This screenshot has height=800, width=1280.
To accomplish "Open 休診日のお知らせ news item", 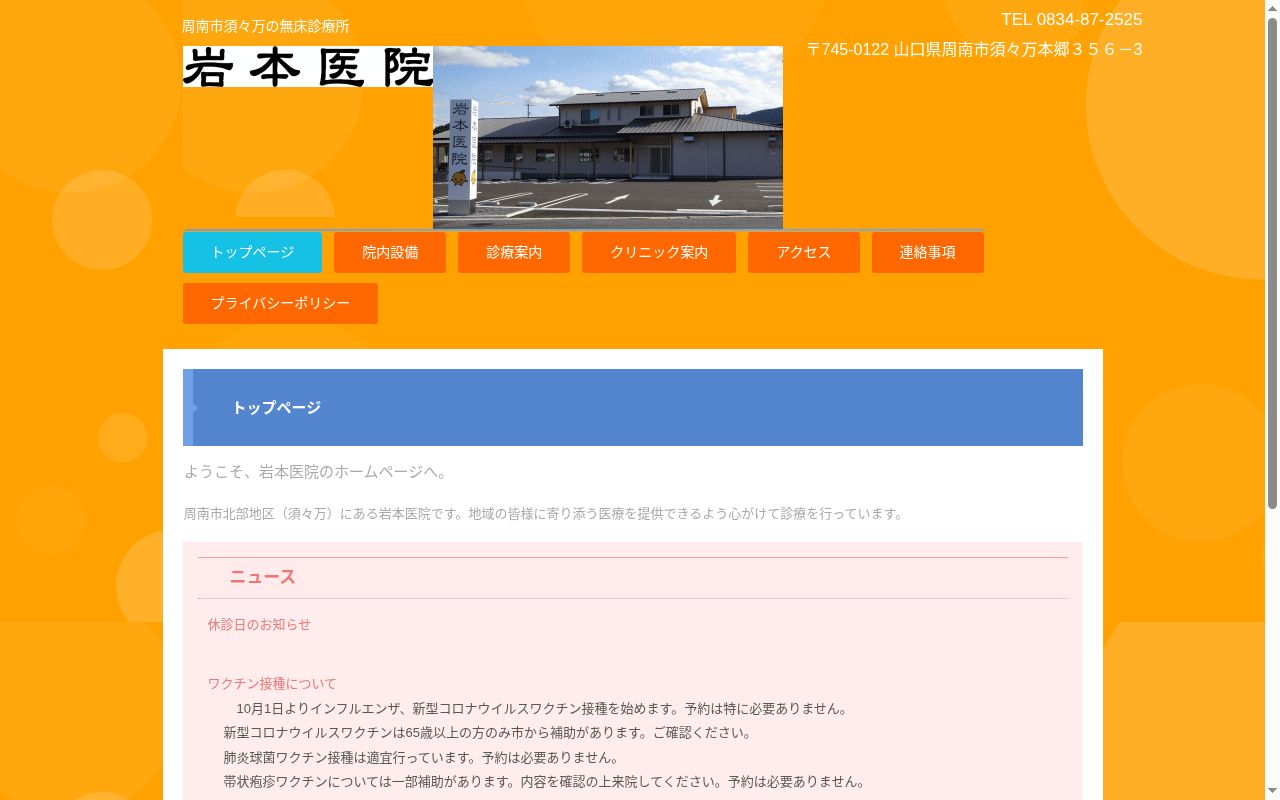I will 259,624.
